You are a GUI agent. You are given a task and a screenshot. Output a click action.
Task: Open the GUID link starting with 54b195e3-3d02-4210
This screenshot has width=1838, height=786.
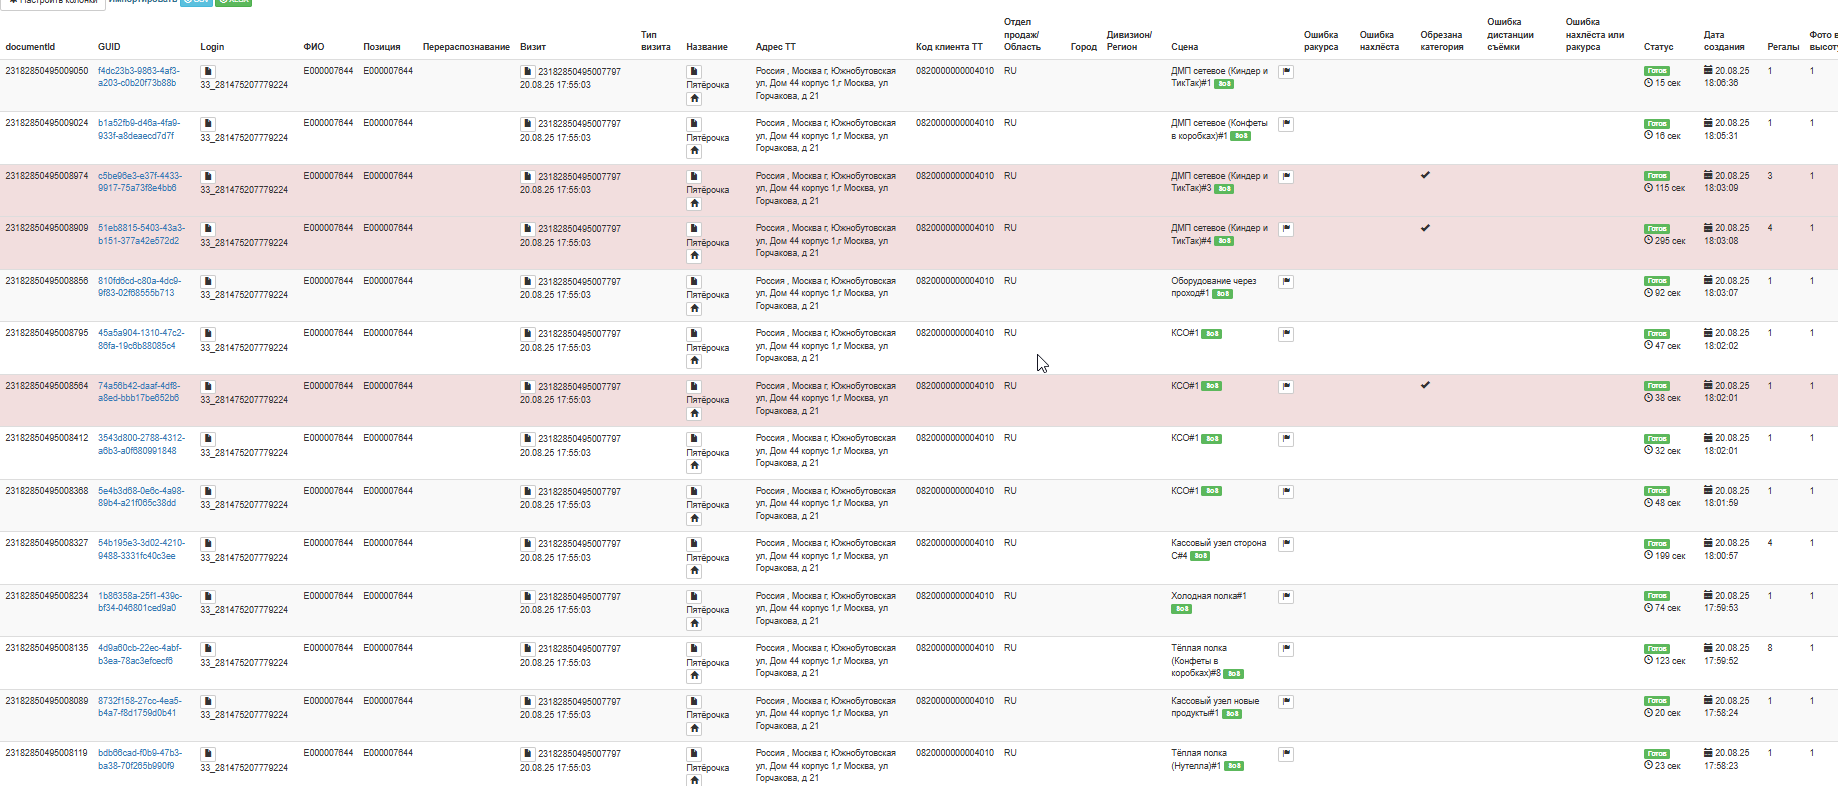click(141, 549)
